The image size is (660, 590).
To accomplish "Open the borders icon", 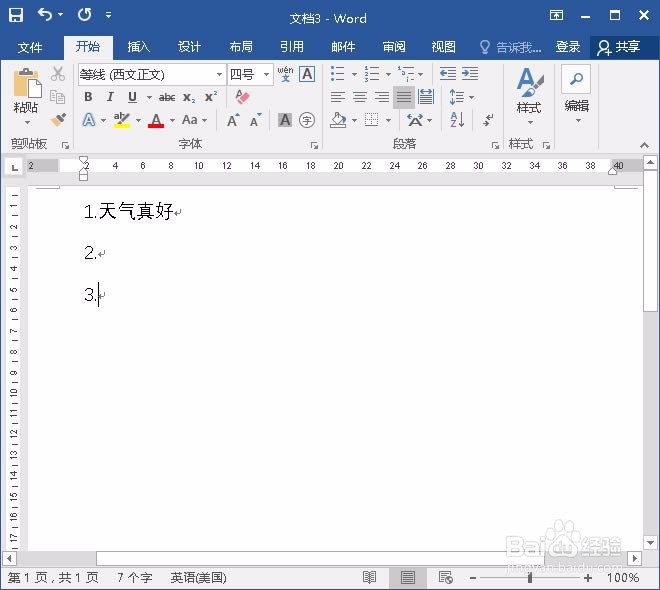I will coord(372,120).
